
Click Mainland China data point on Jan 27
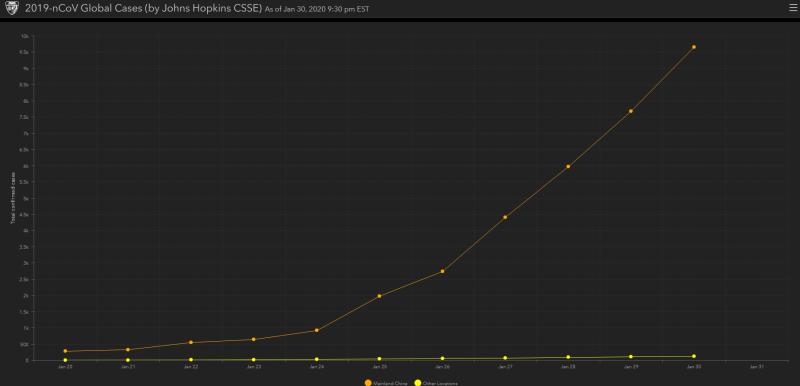[x=505, y=217]
